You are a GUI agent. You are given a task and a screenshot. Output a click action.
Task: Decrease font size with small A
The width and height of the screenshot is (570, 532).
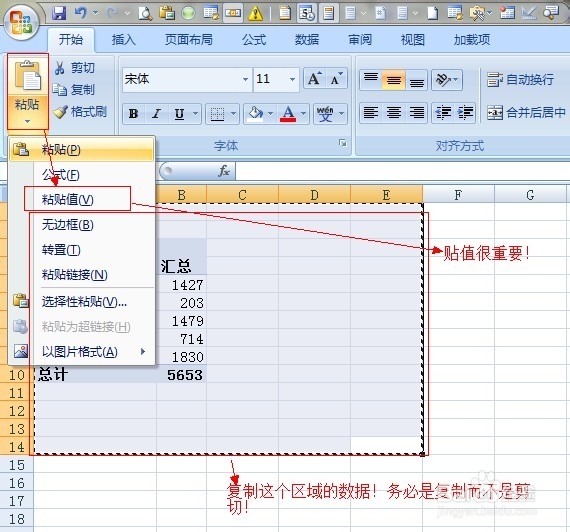pyautogui.click(x=336, y=78)
